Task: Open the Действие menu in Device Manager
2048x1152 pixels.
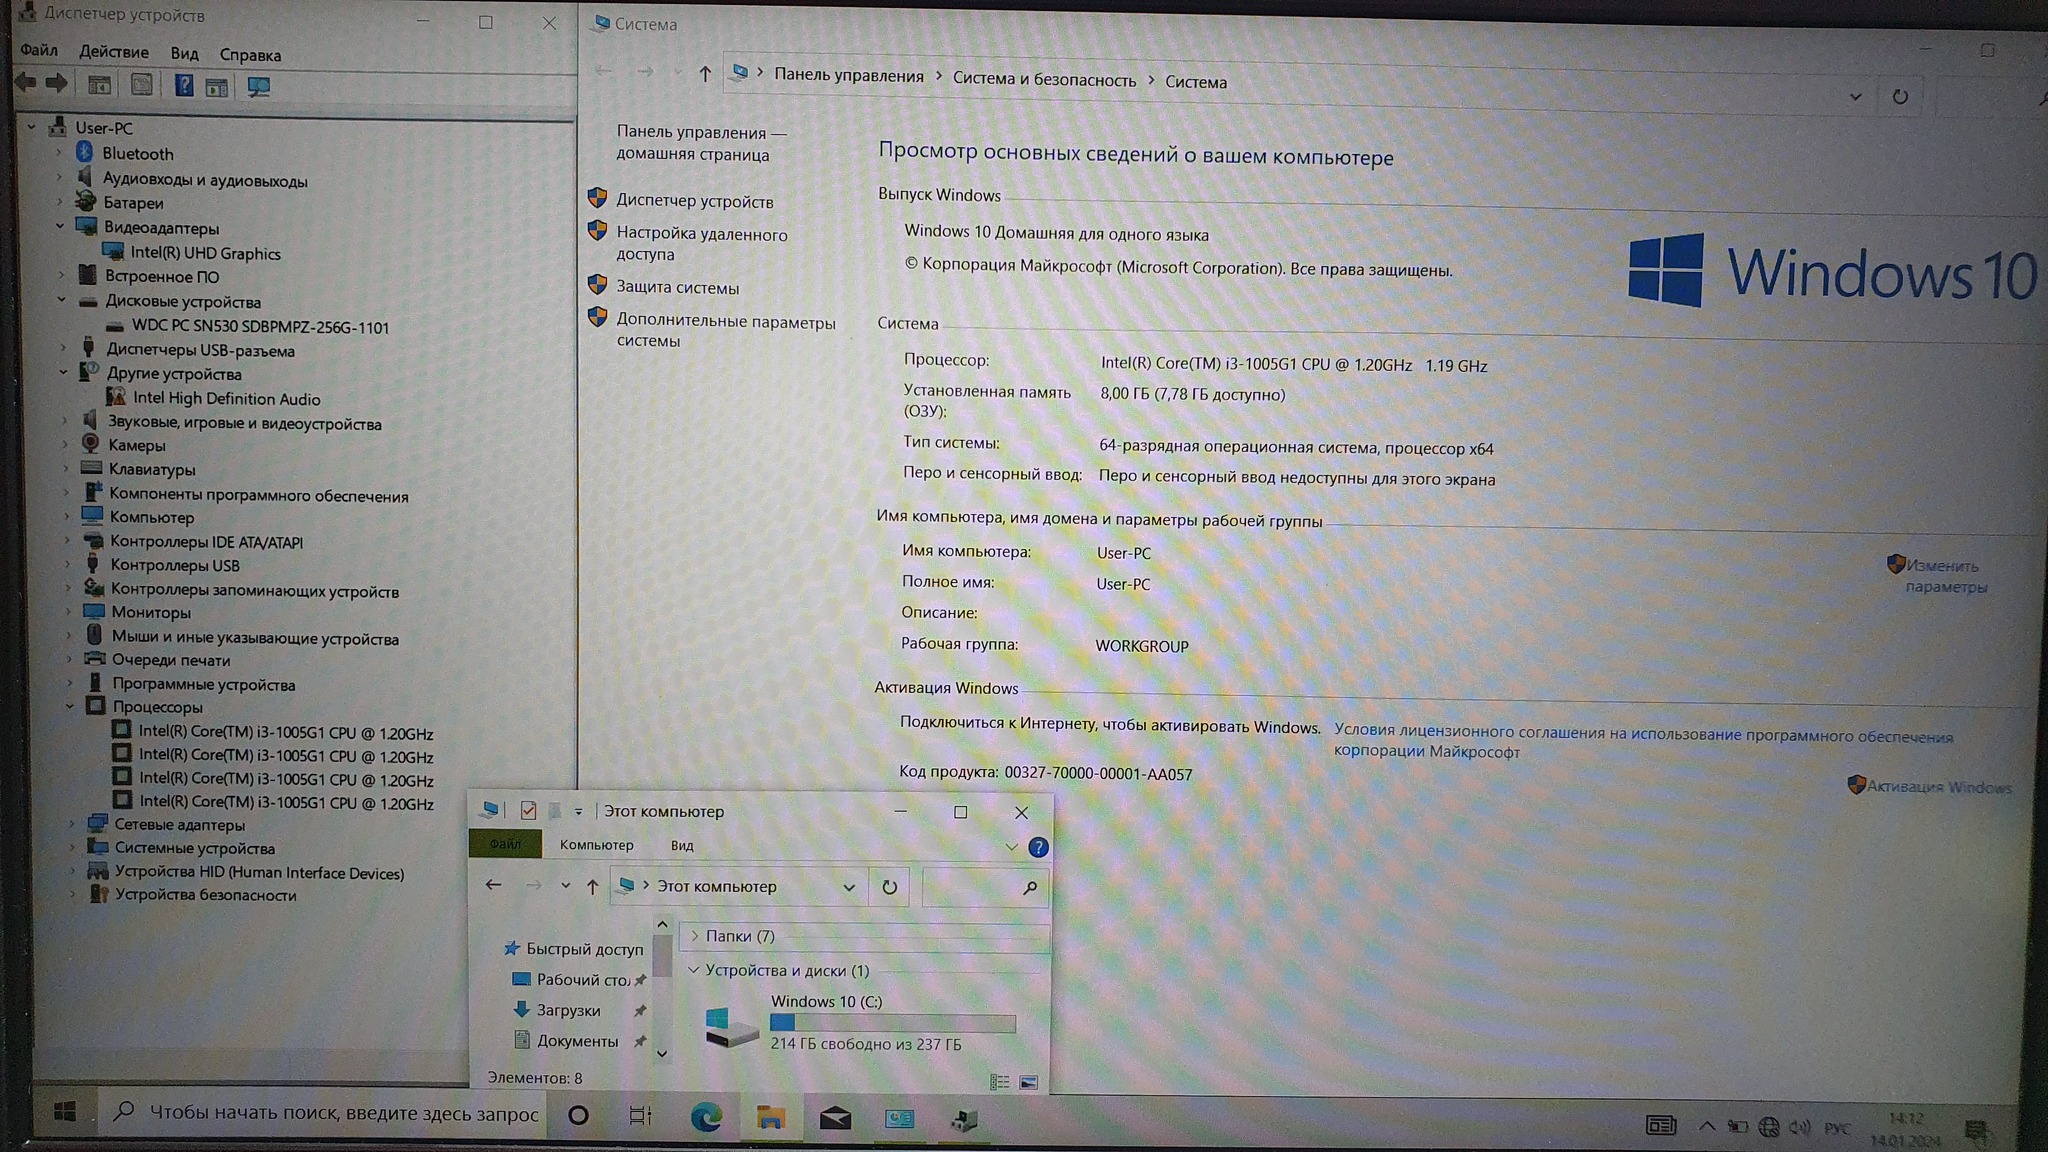Action: [x=114, y=52]
